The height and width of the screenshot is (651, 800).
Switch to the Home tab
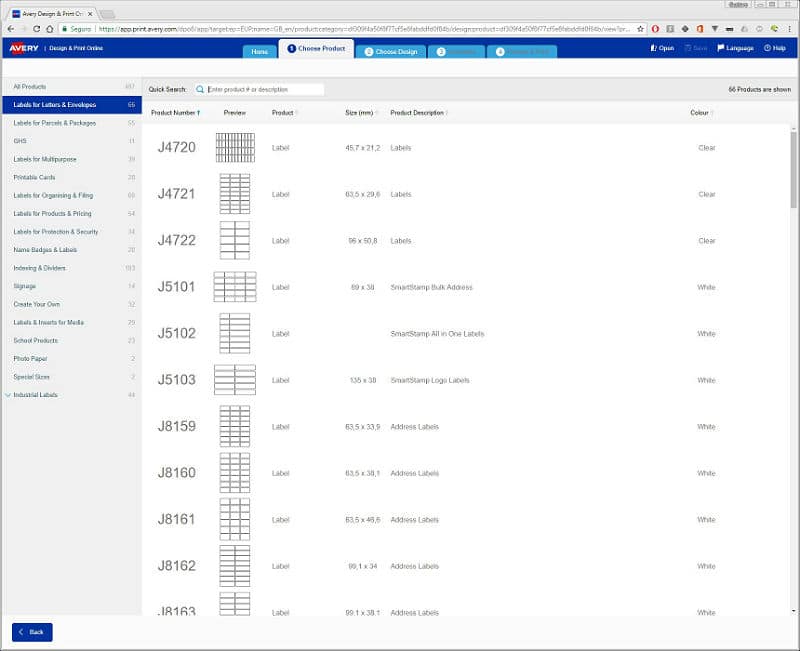tap(260, 52)
